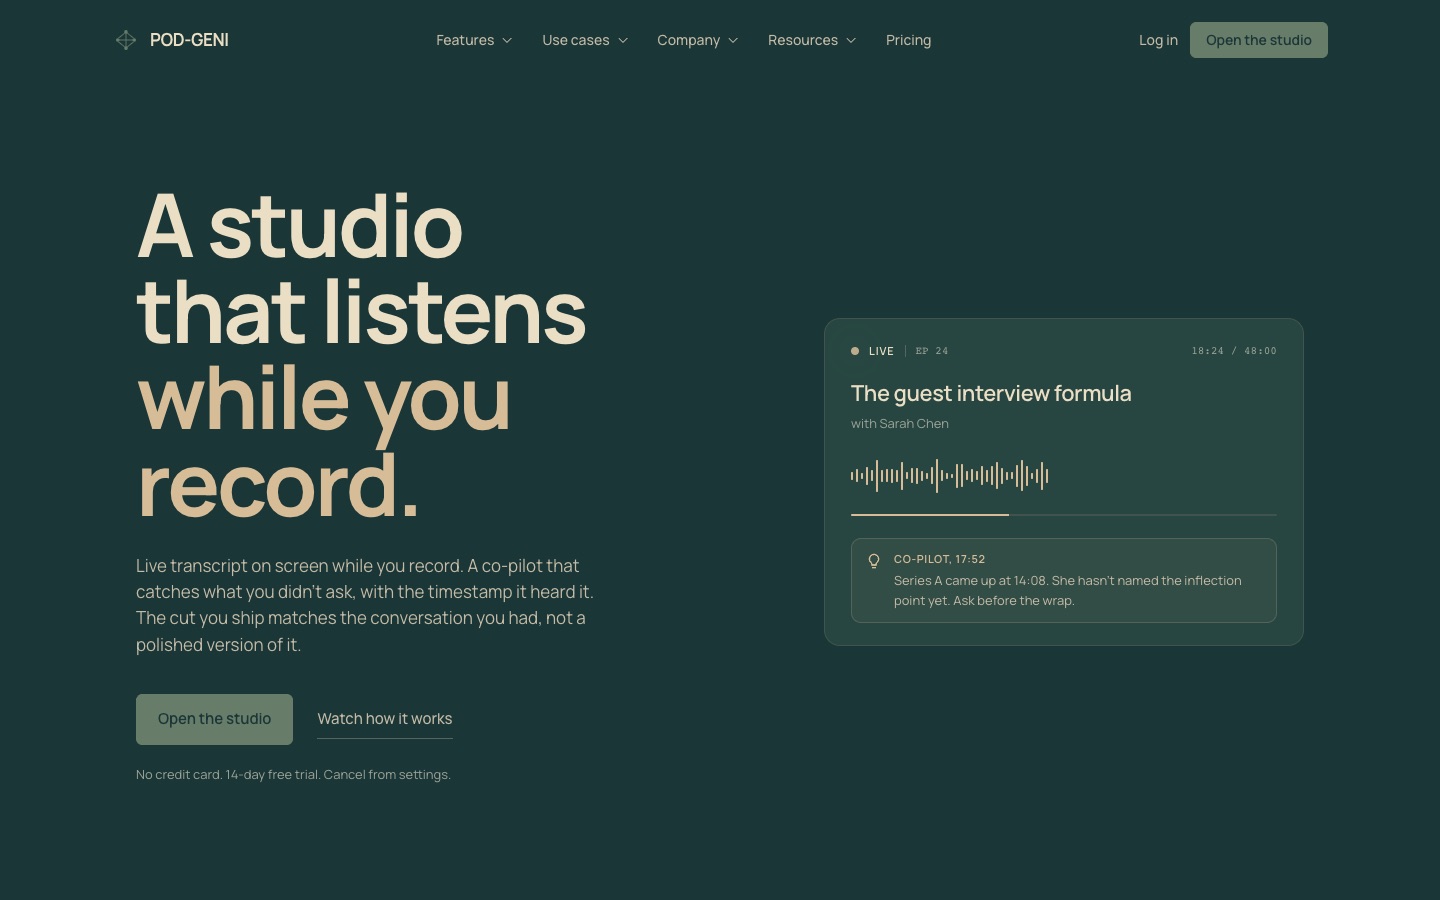Screen dimensions: 1440x900
Task: Click the episode progress bar
Action: 1063,515
